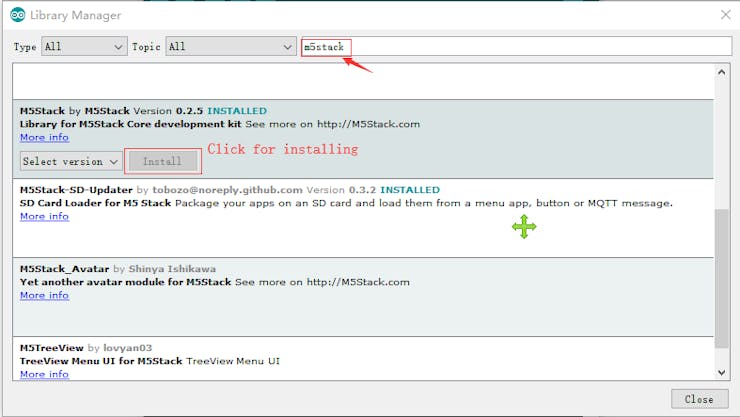Open the Type dropdown set to All

tap(84, 47)
